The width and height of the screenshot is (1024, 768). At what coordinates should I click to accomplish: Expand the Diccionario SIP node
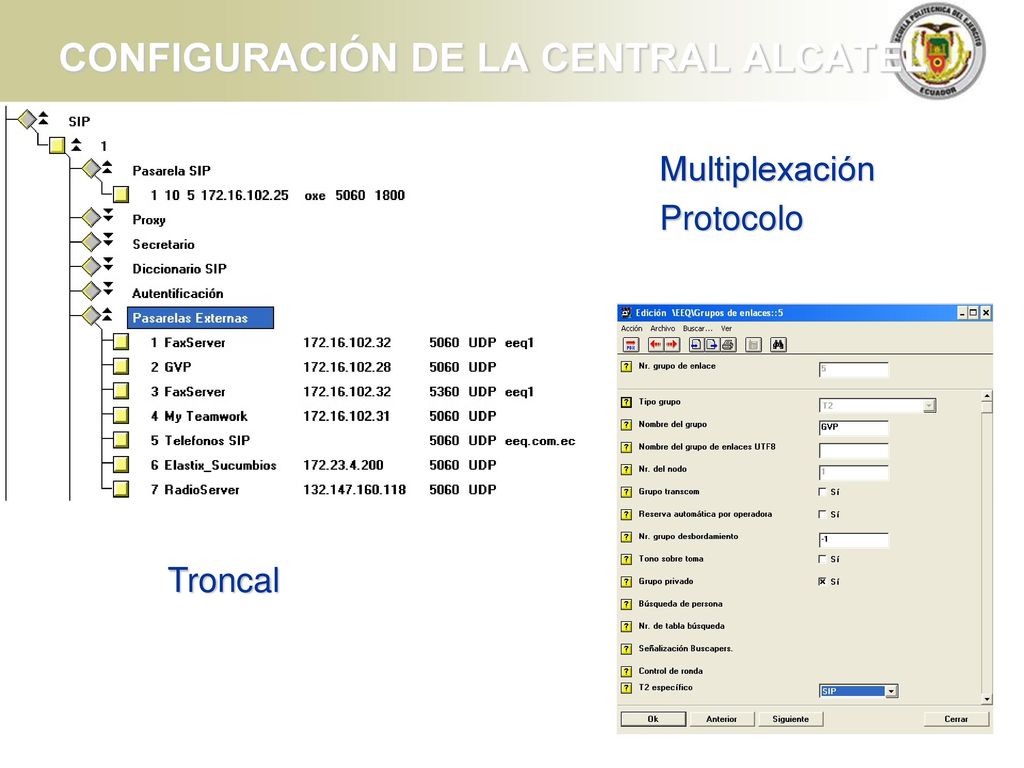108,265
